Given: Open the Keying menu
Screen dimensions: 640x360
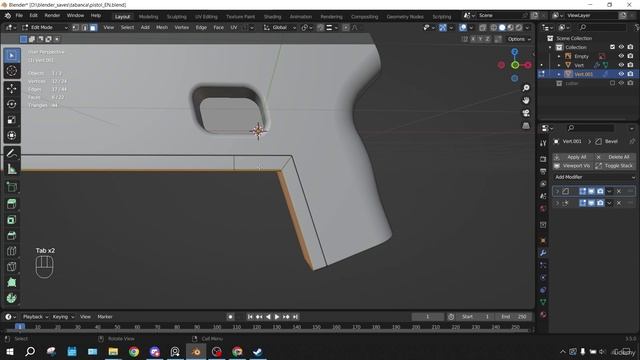Looking at the screenshot, I should click(x=63, y=317).
